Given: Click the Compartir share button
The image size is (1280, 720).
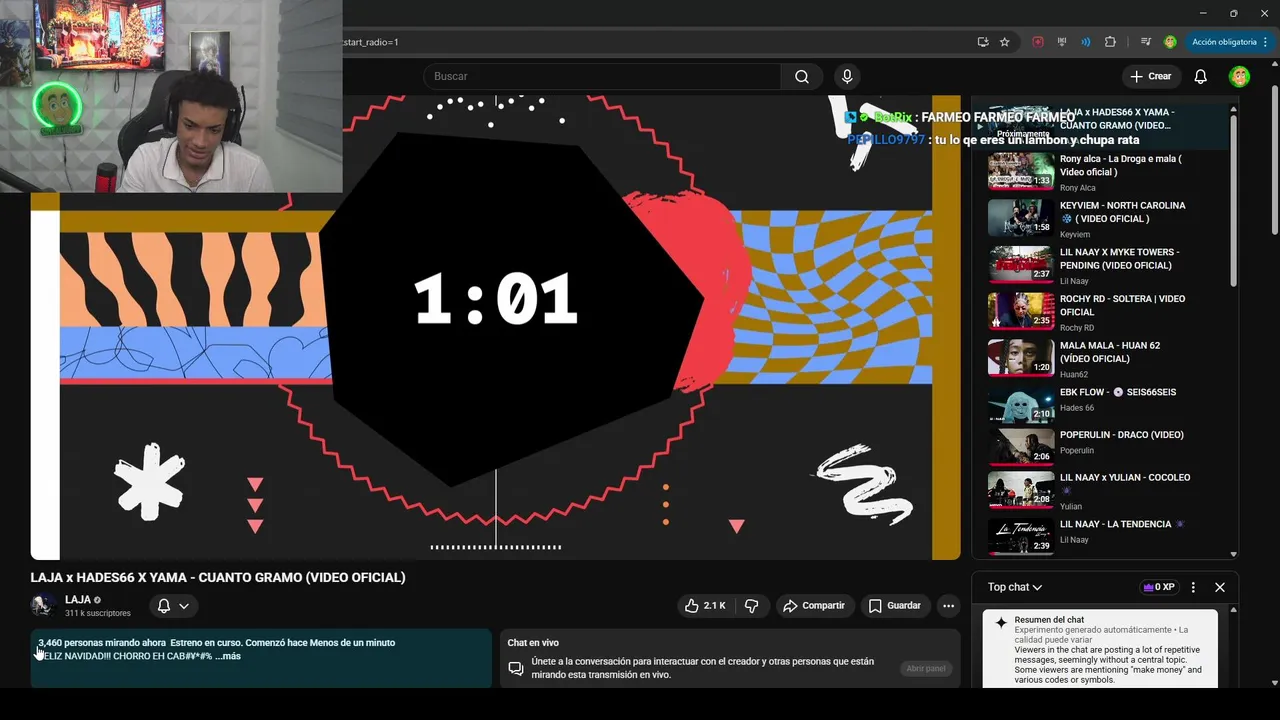Looking at the screenshot, I should (814, 606).
